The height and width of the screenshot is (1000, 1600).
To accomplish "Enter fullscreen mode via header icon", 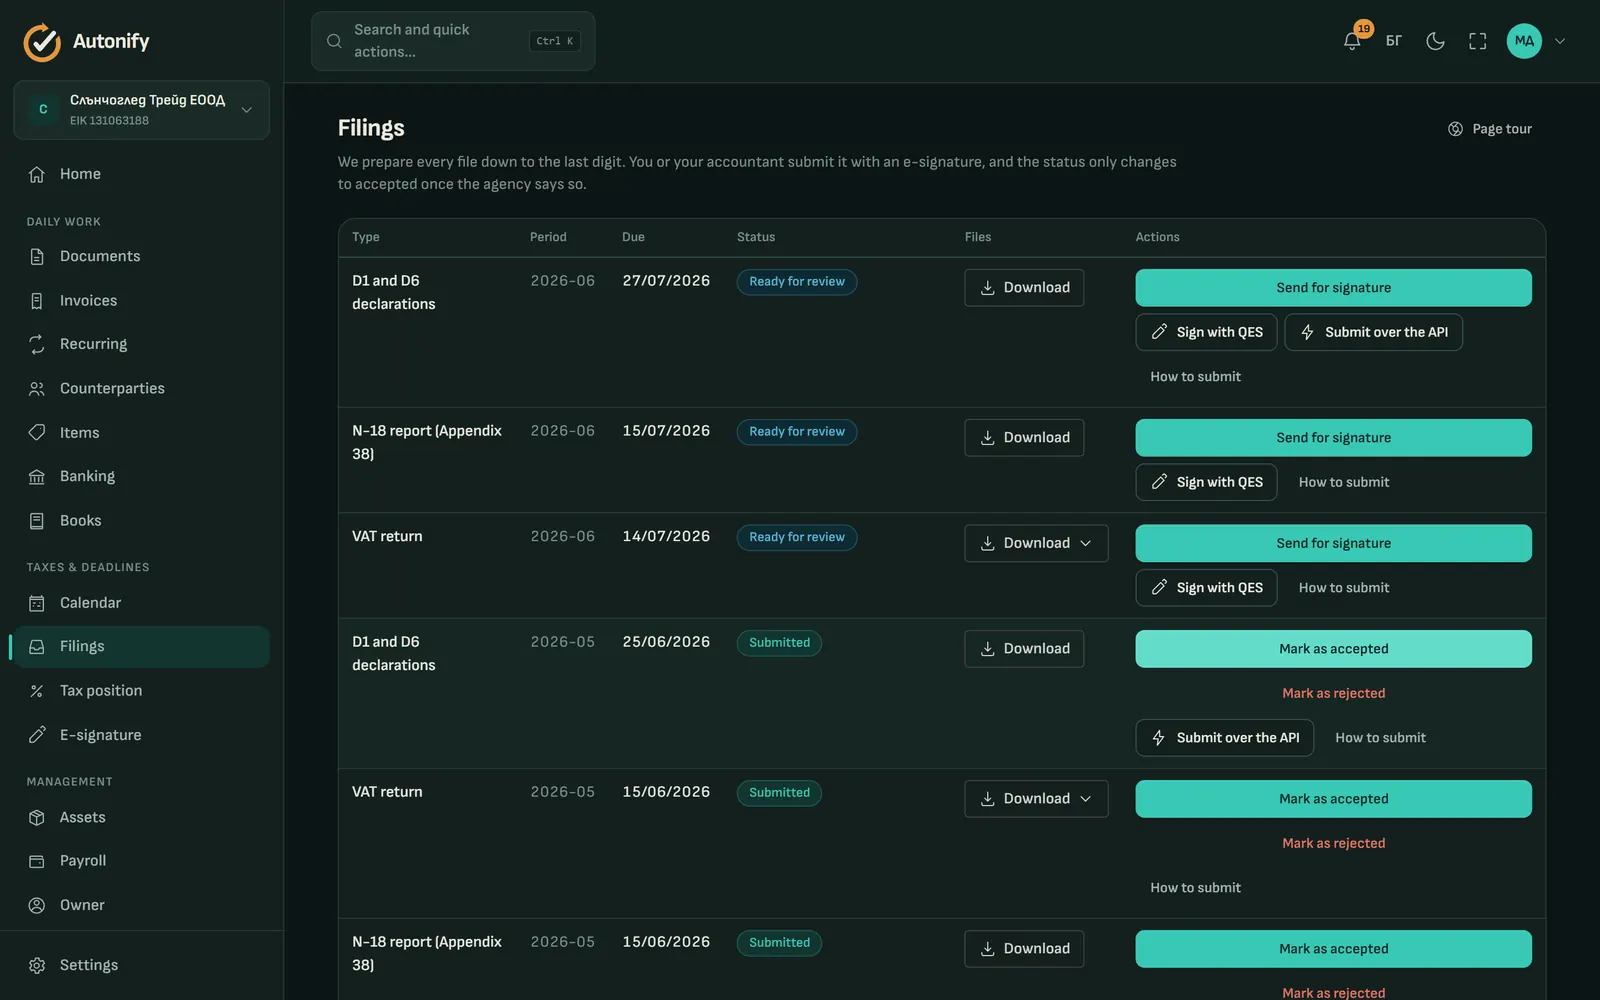I will (x=1477, y=41).
